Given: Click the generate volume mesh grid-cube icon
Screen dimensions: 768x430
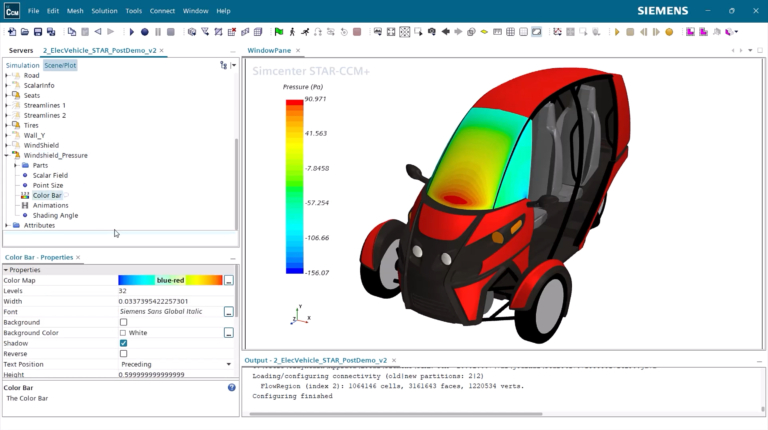Looking at the screenshot, I should pyautogui.click(x=258, y=32).
